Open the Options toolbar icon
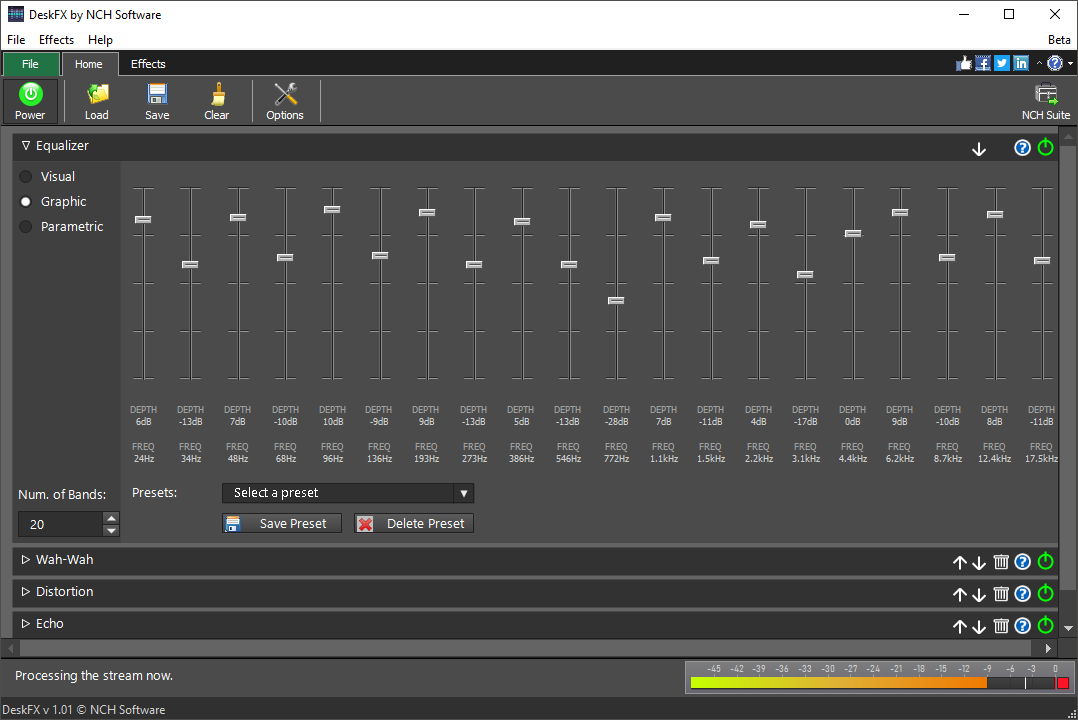Viewport: 1078px width, 720px height. click(284, 100)
